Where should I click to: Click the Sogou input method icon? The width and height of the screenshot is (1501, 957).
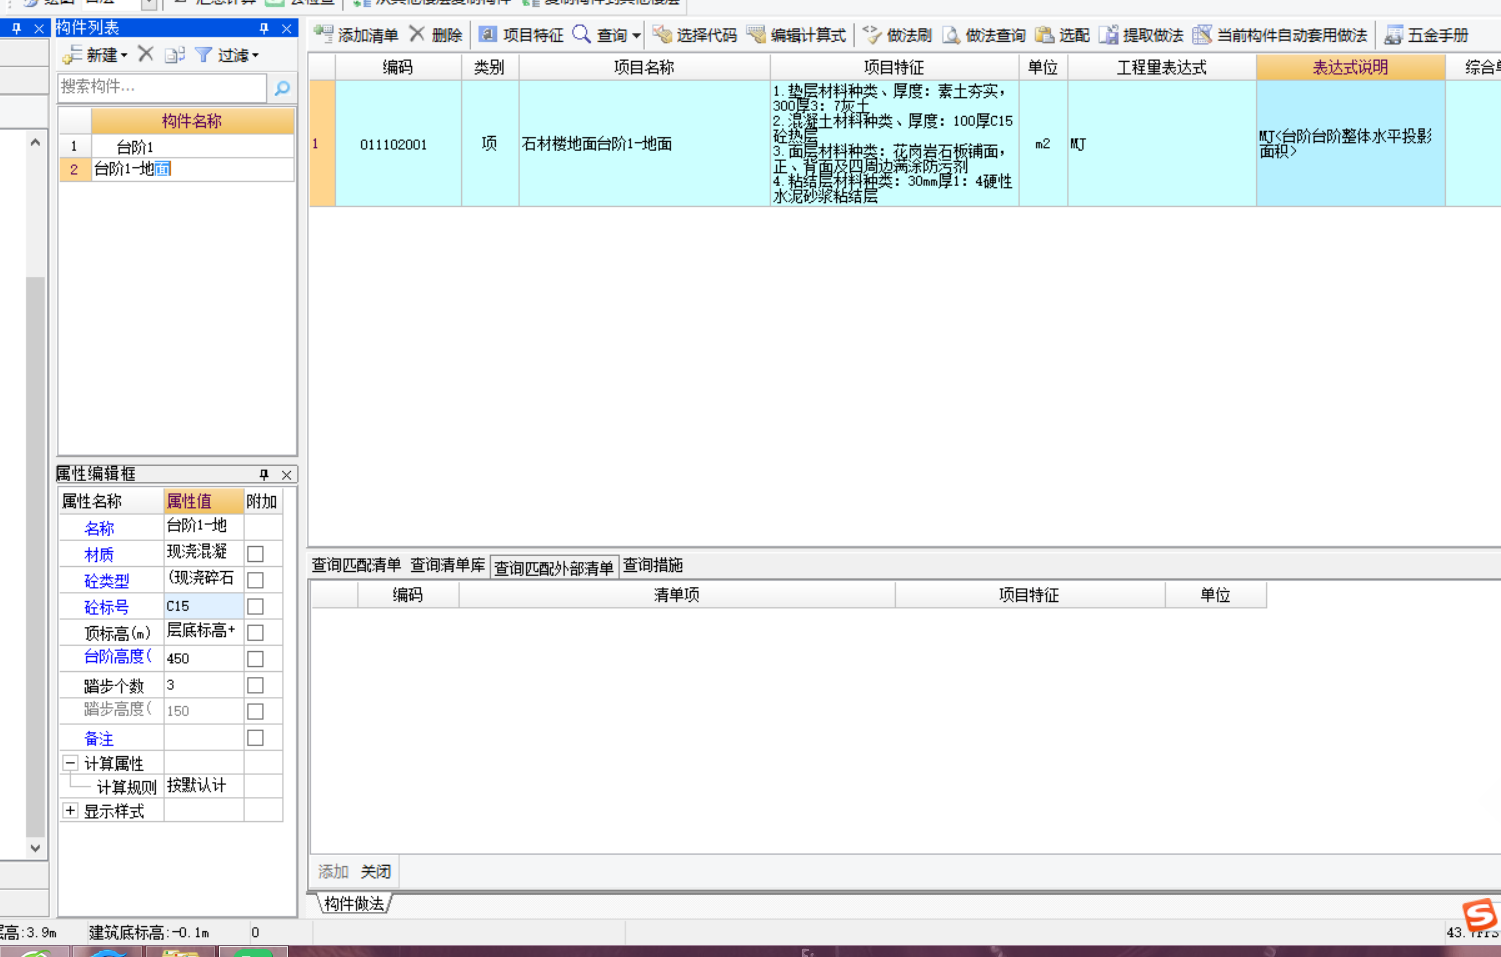click(1479, 914)
